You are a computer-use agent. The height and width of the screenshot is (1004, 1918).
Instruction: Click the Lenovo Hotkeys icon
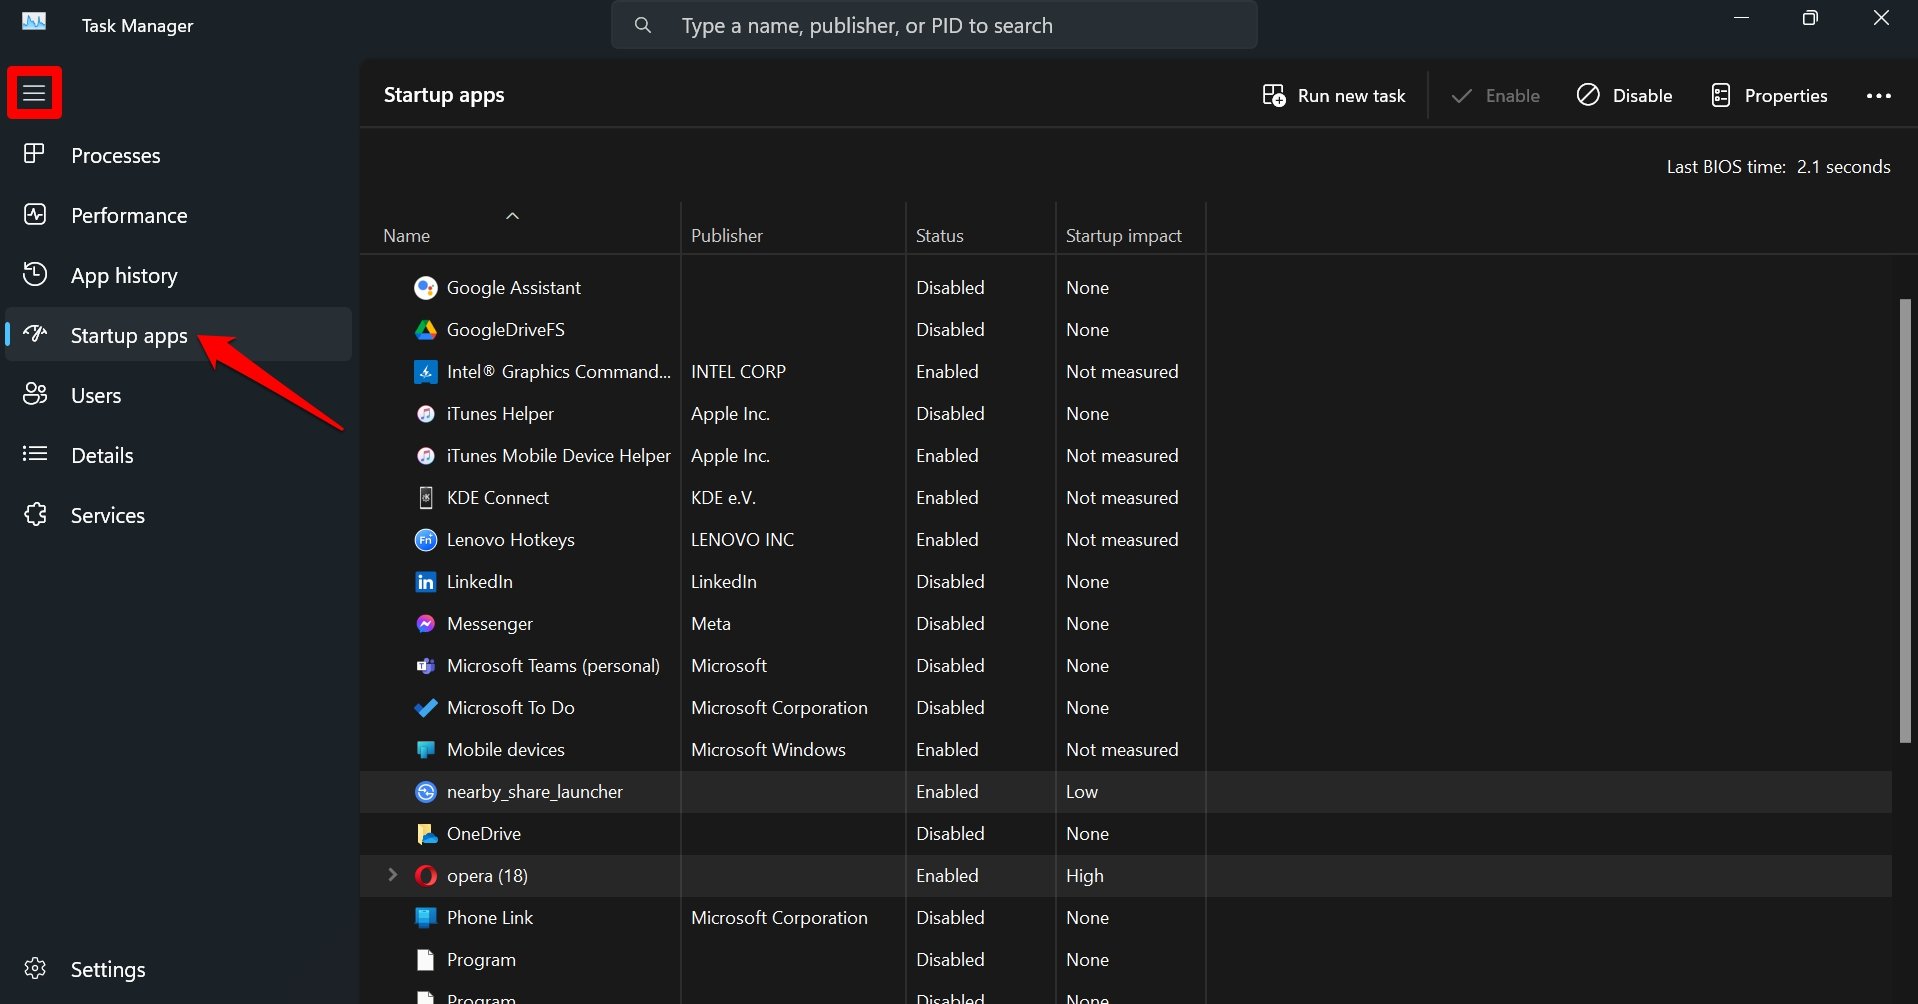tap(425, 540)
